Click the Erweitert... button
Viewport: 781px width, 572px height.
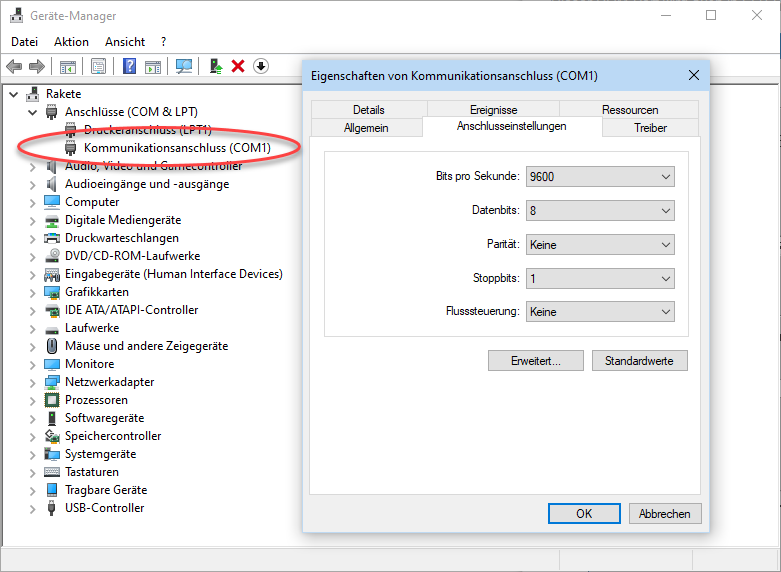pos(536,361)
